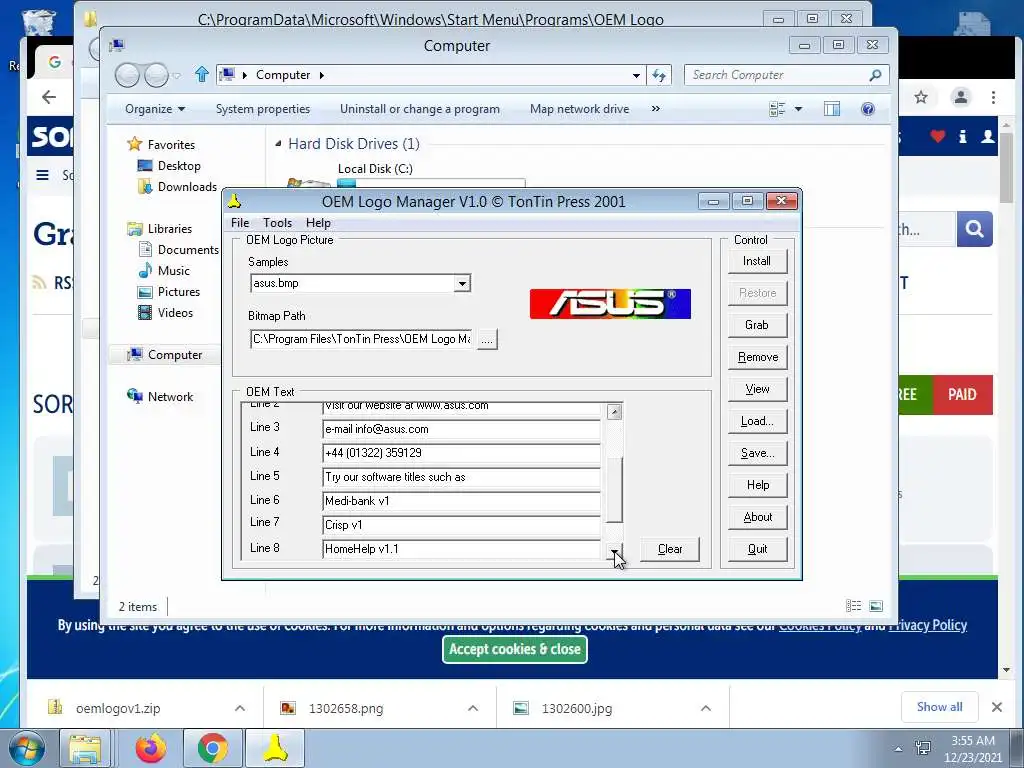Image resolution: width=1024 pixels, height=768 pixels.
Task: Click OEM Text scrollbar down arrow
Action: coord(614,552)
